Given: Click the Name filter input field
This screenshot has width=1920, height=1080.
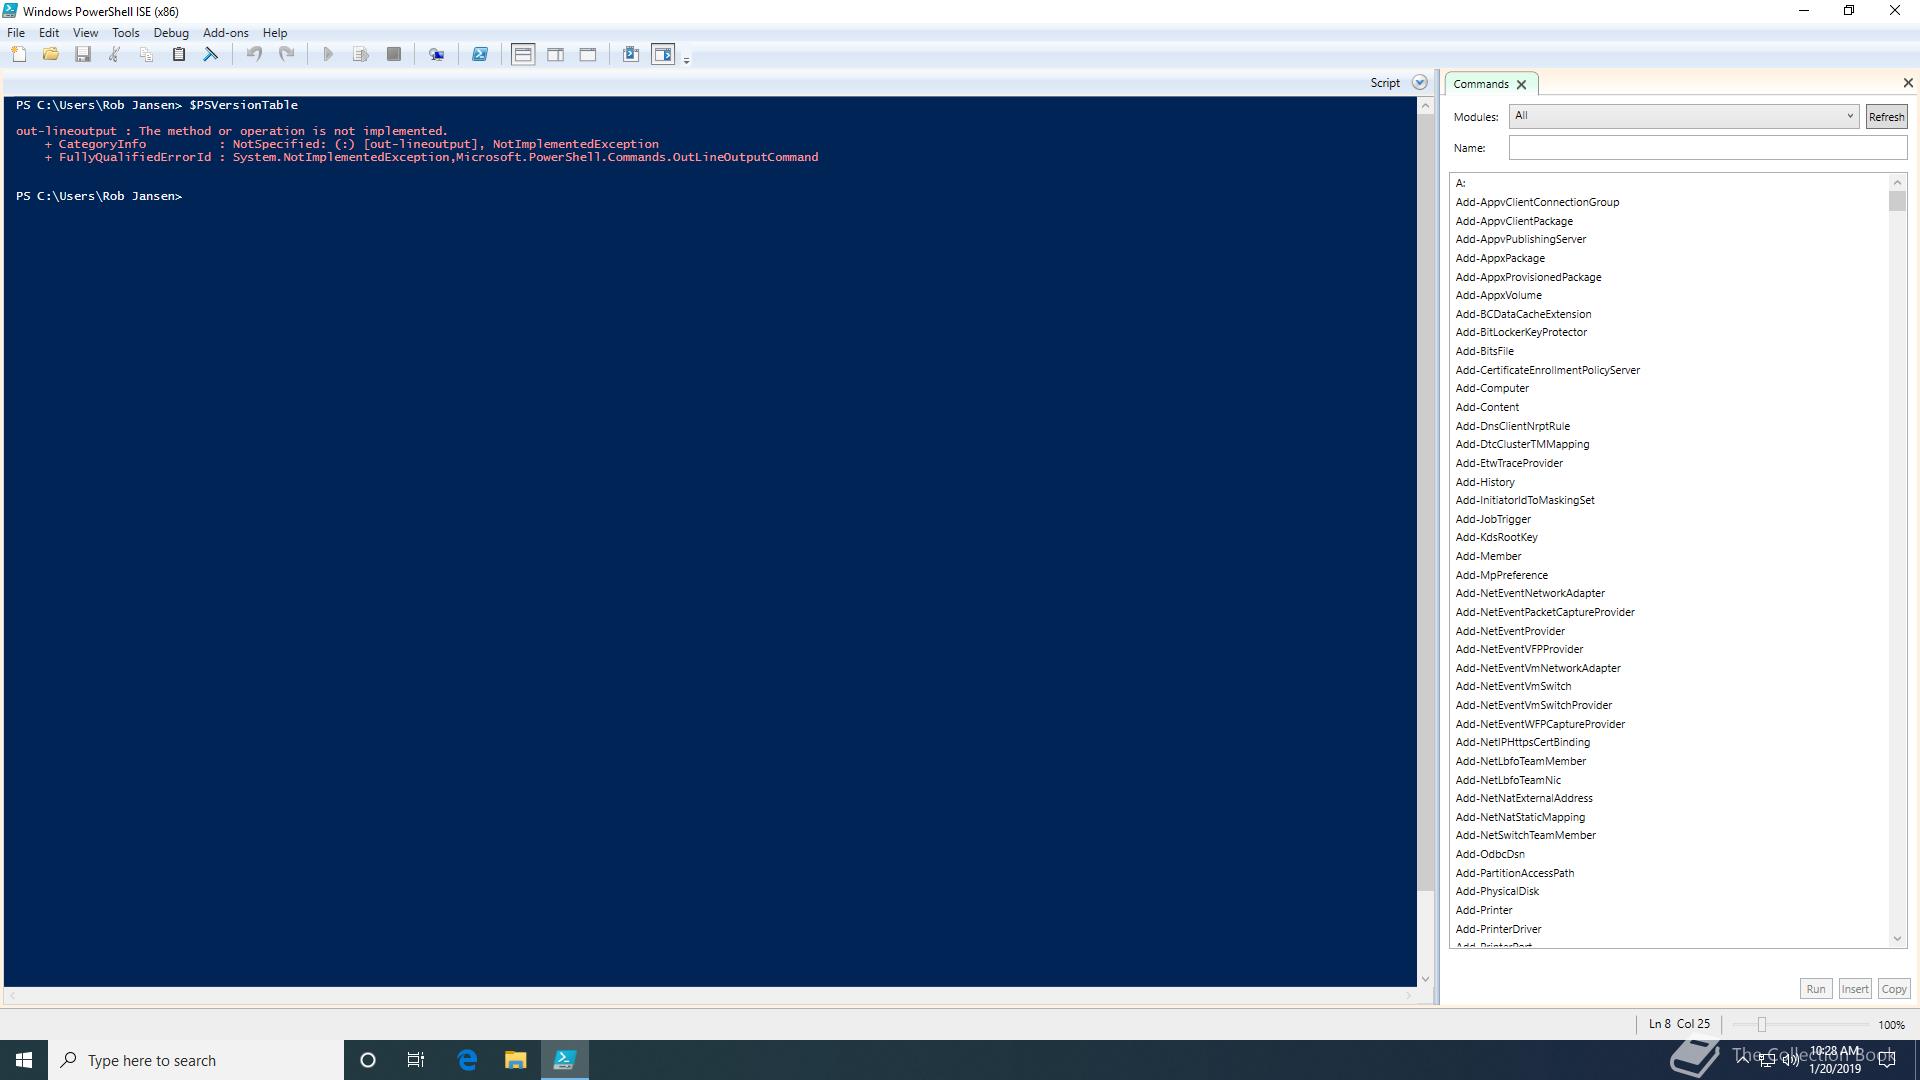Looking at the screenshot, I should pos(1708,148).
